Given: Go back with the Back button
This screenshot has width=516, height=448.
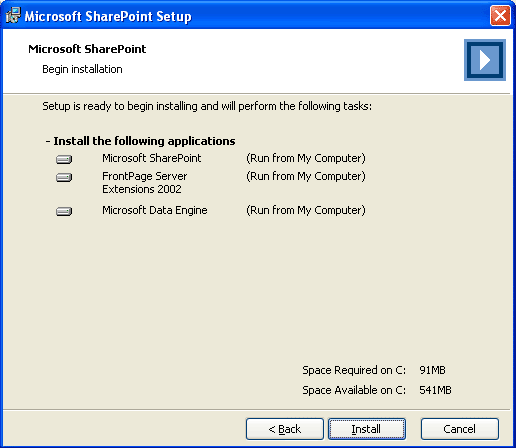Looking at the screenshot, I should coord(285,429).
